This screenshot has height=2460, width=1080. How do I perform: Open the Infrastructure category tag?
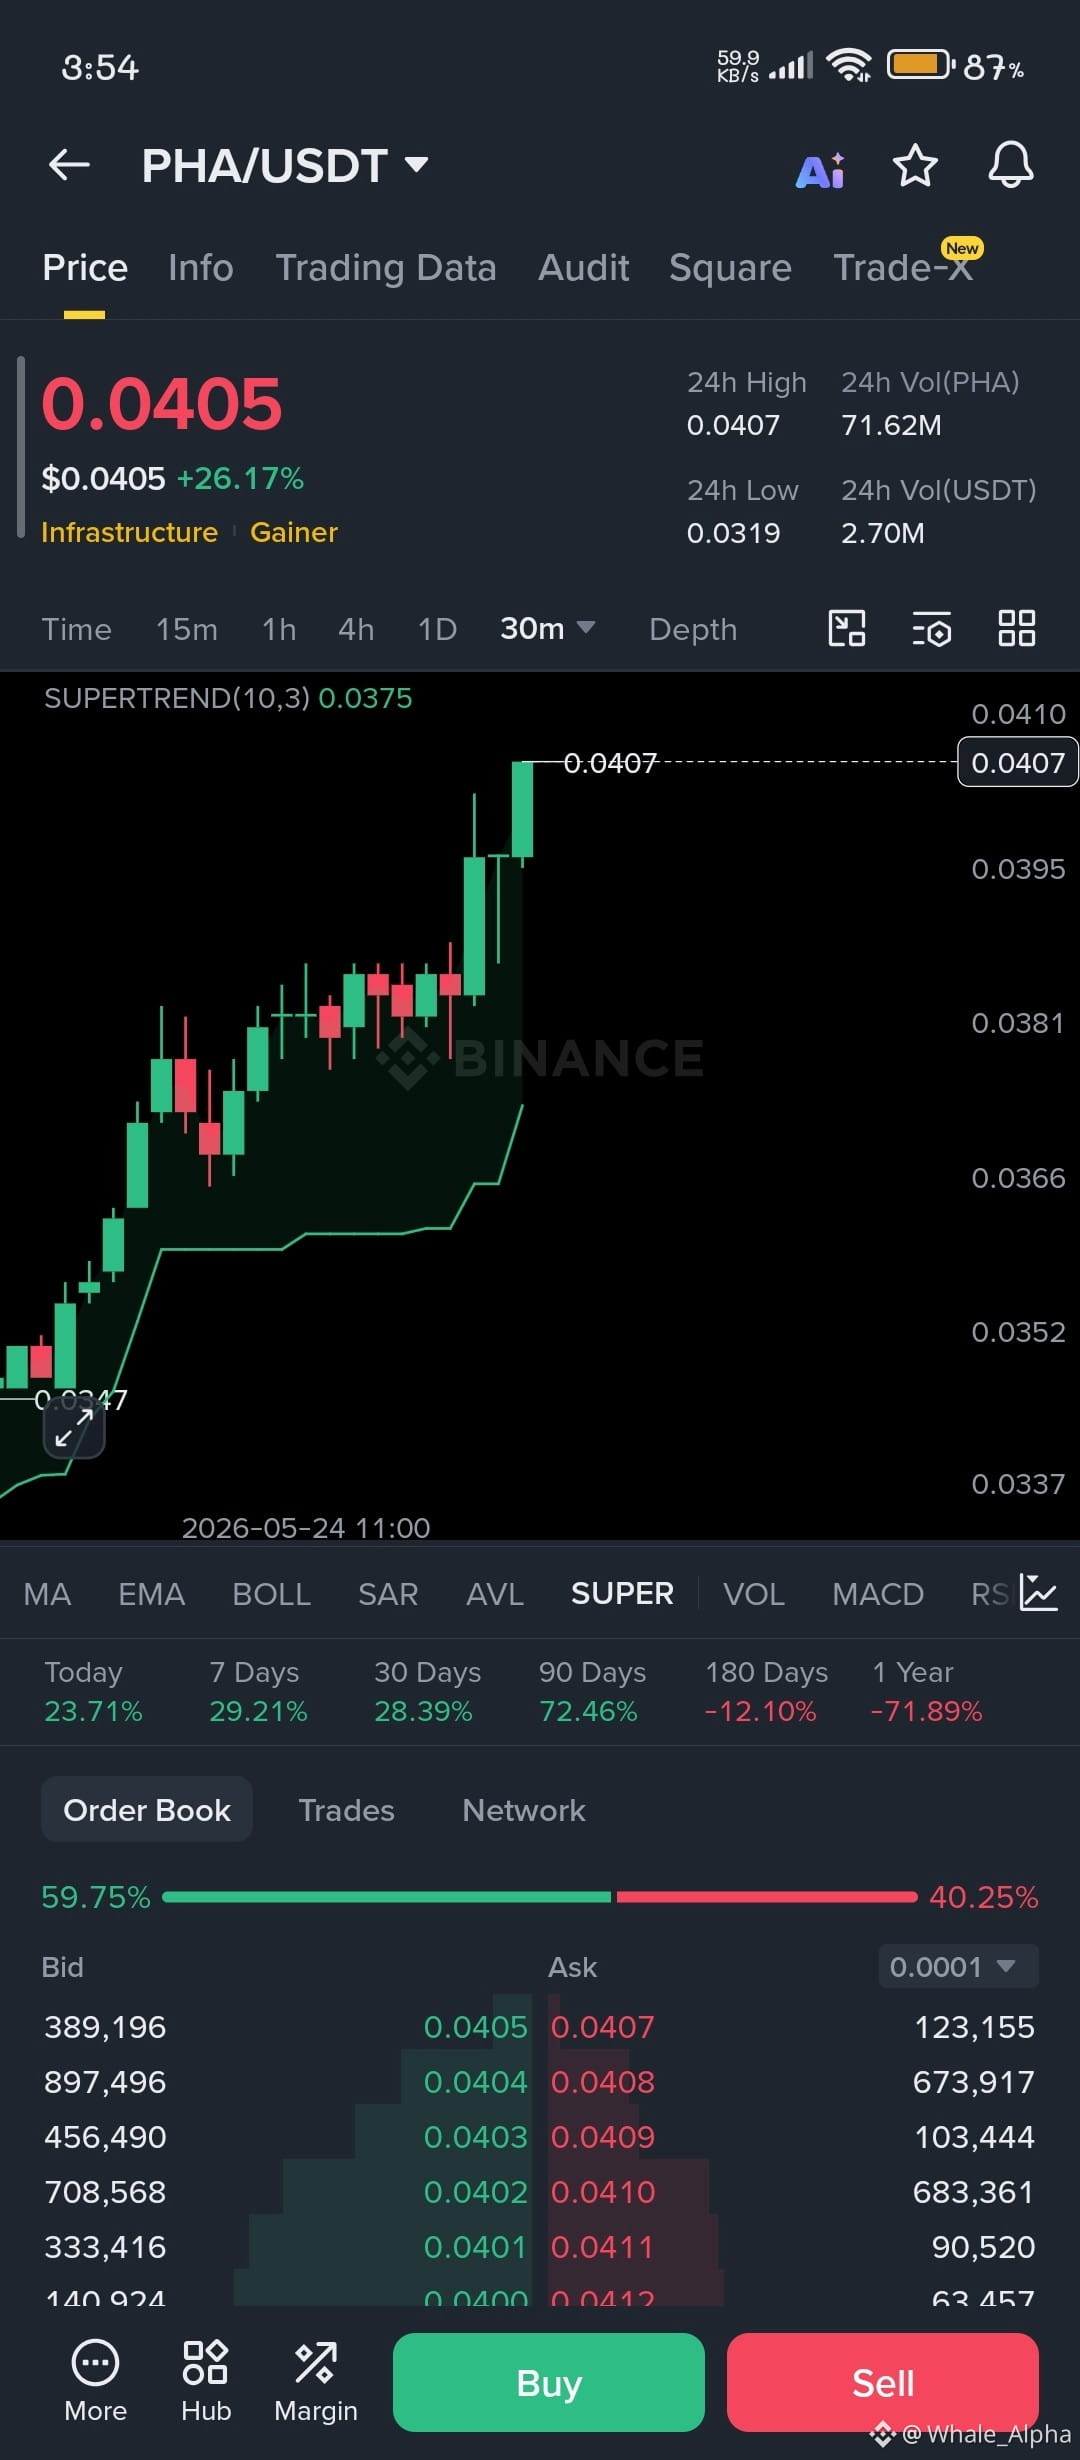(x=129, y=532)
